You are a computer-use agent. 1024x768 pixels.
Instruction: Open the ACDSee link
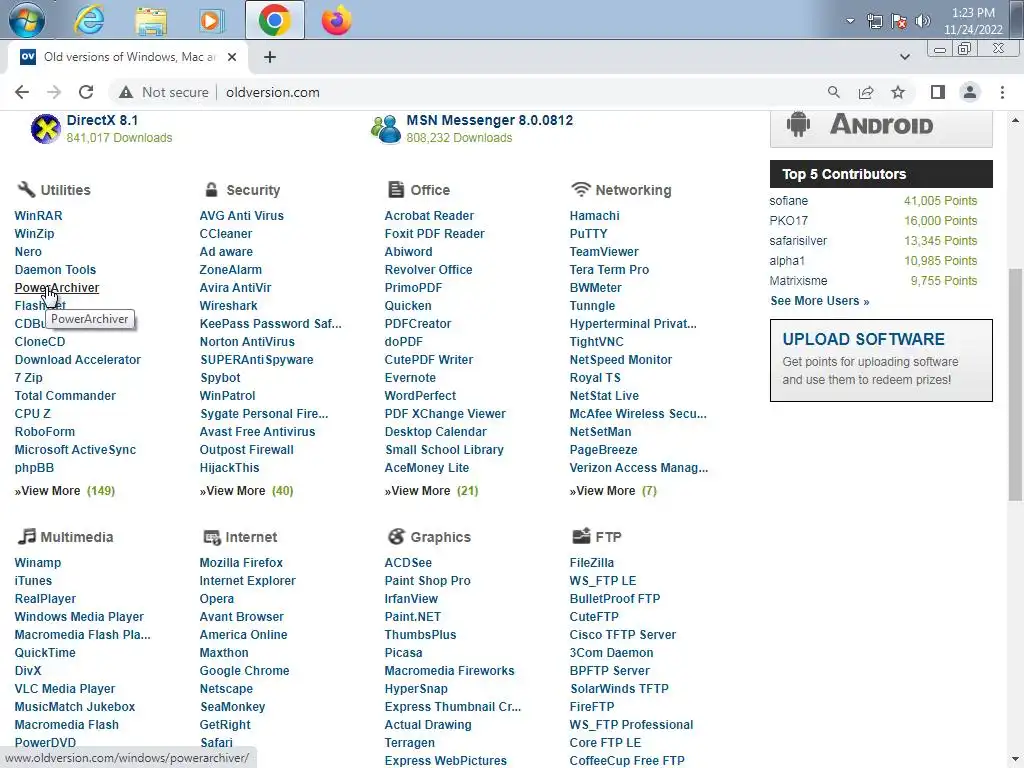(x=408, y=562)
